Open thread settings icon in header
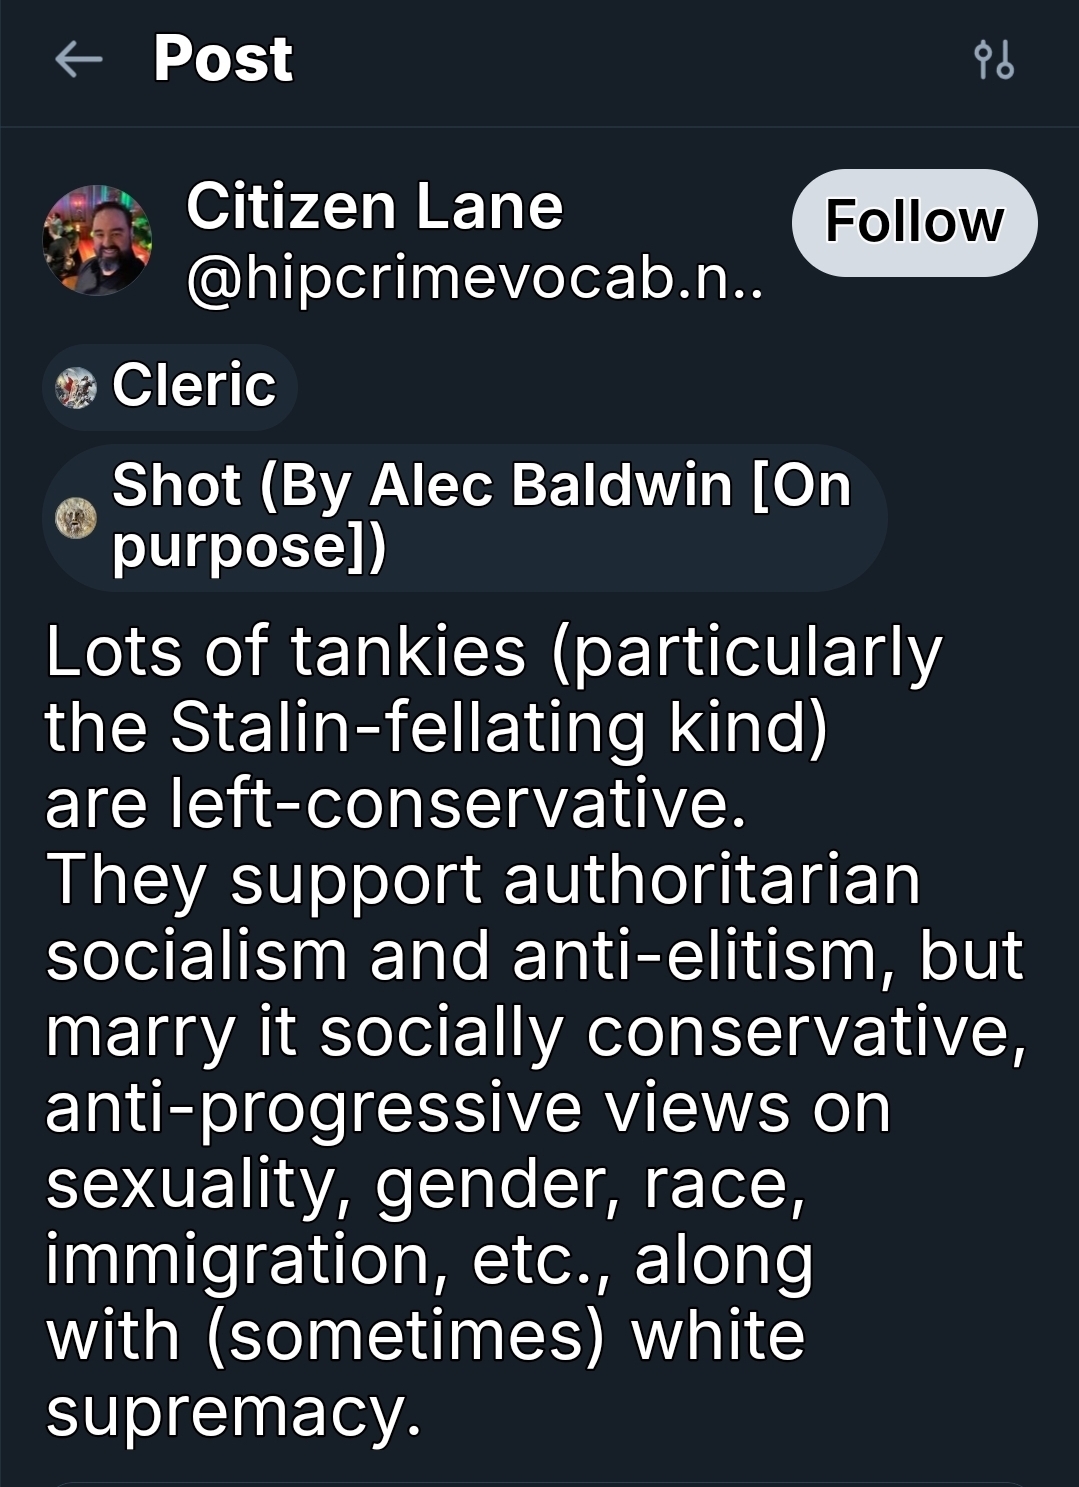 (994, 60)
